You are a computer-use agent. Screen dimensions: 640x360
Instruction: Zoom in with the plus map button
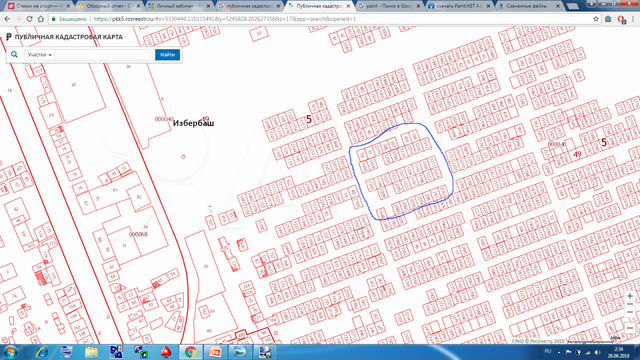[x=630, y=296]
